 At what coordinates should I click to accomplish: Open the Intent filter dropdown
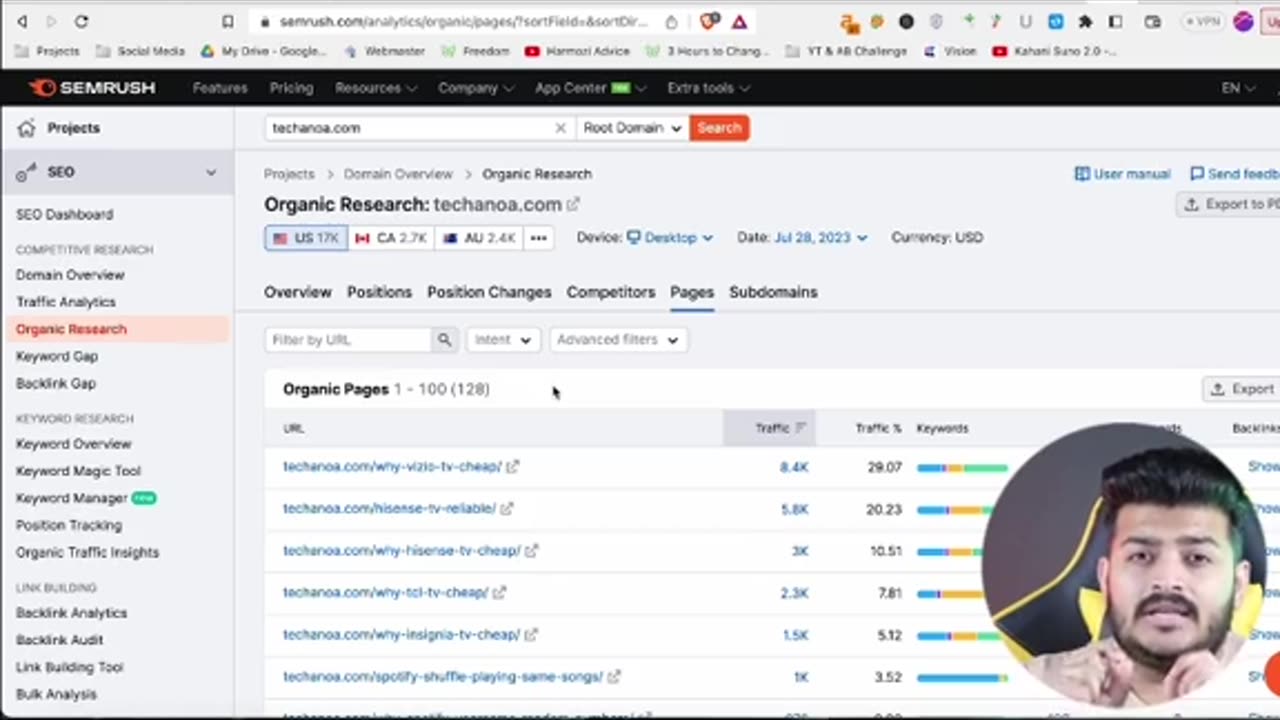(x=503, y=340)
